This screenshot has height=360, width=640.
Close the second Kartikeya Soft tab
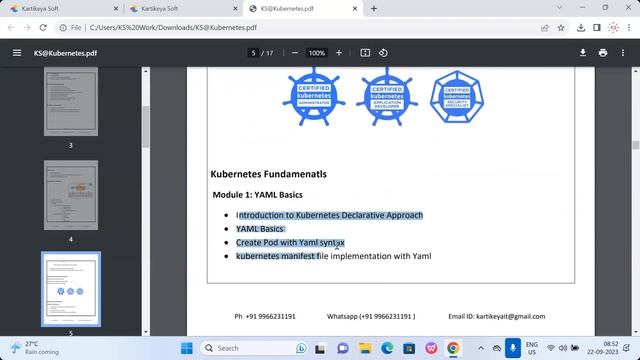(x=235, y=9)
